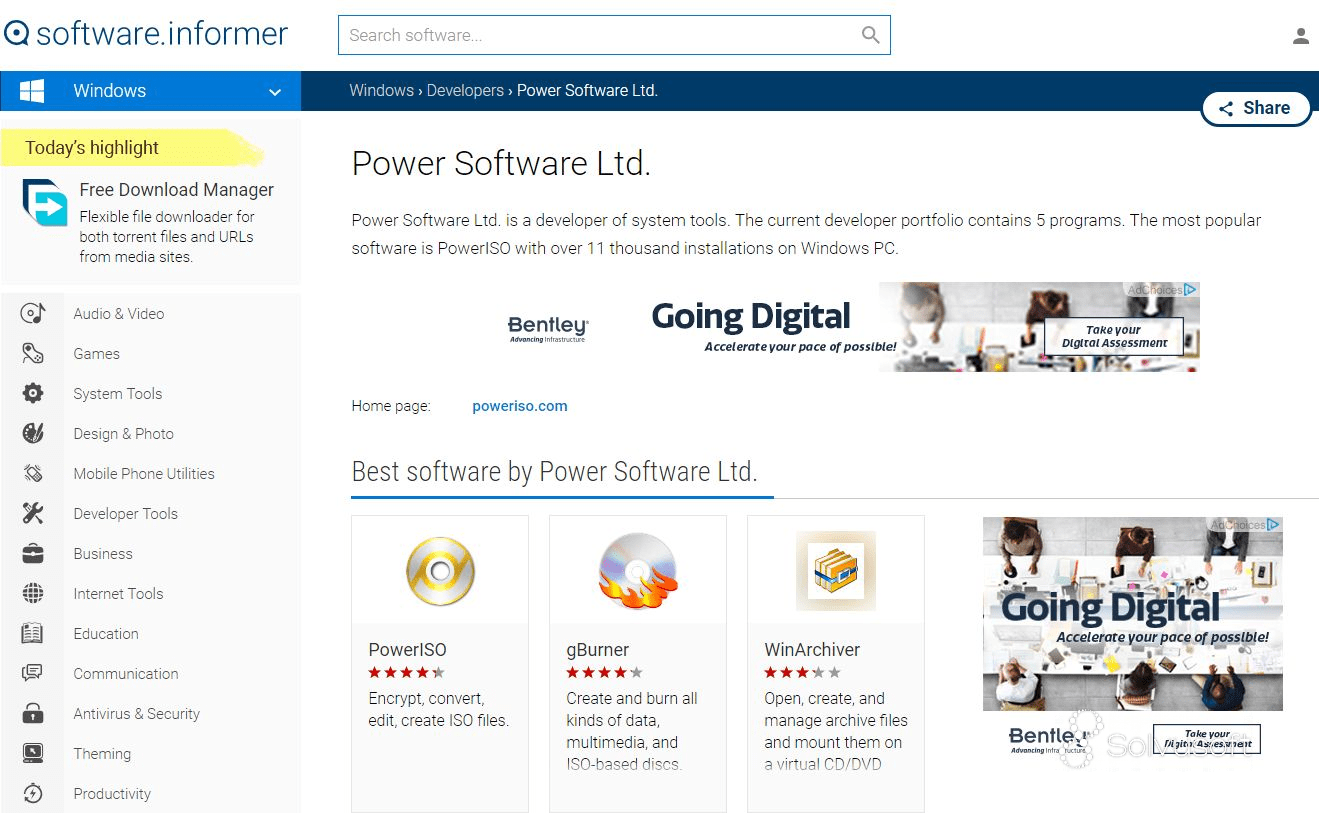Click Take your Digital Assessment in the top banner
This screenshot has height=813, width=1319.
1114,337
